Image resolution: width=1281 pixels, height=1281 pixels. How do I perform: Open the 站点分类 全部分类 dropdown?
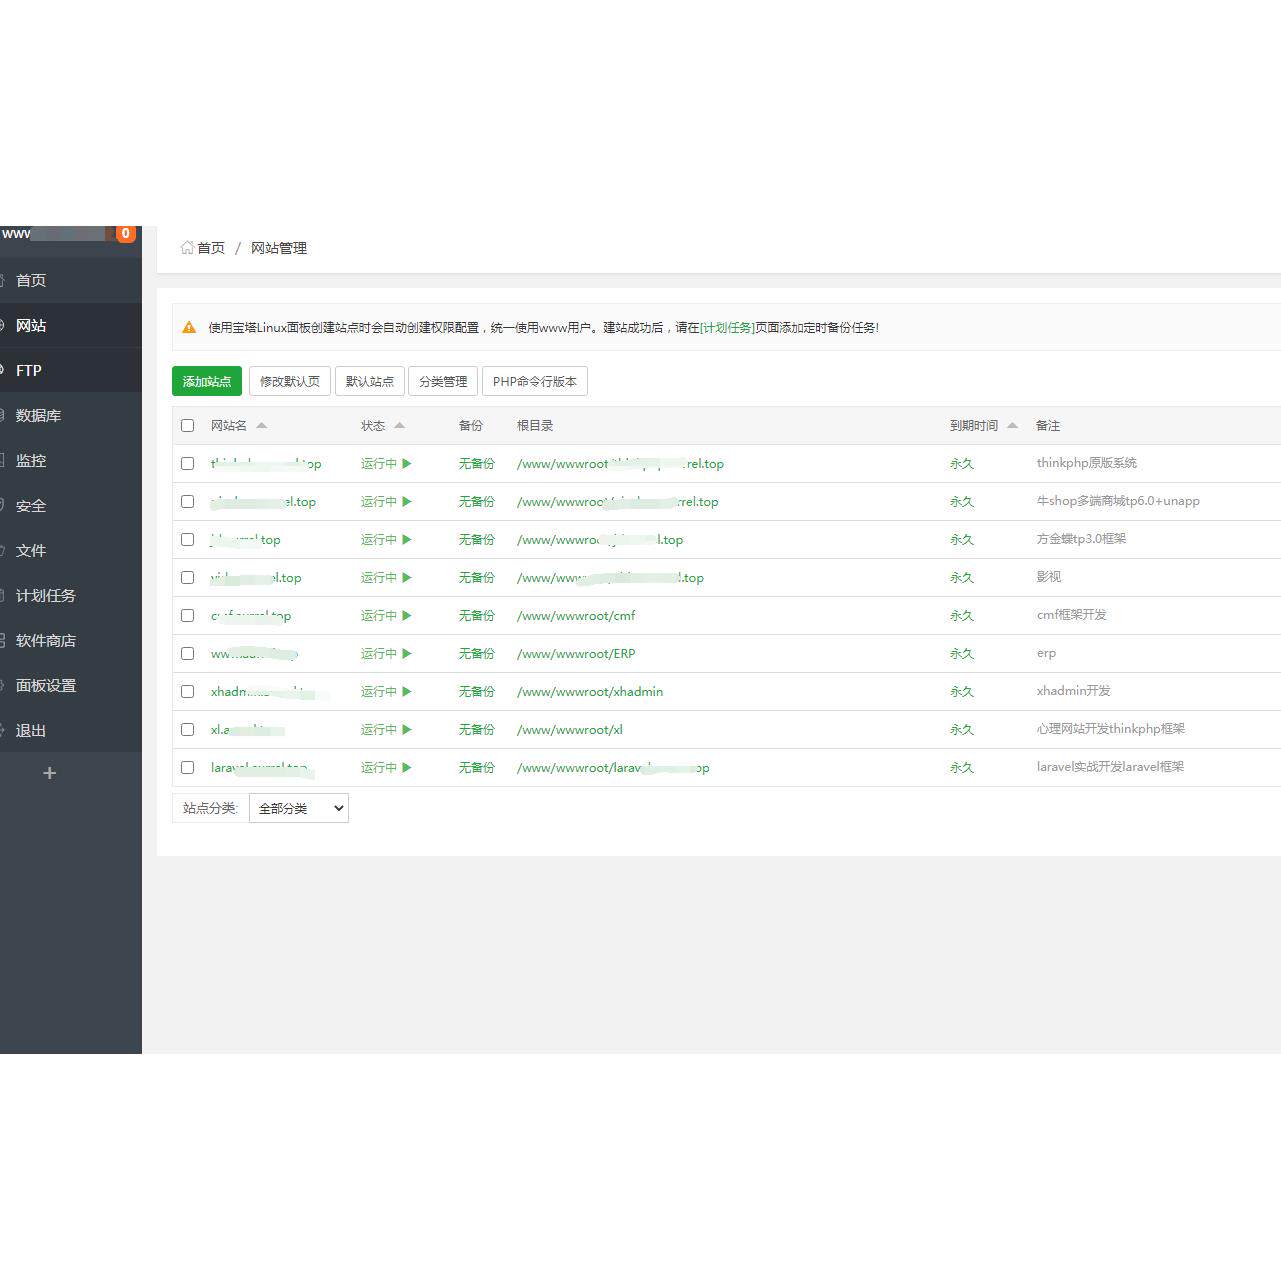coord(298,808)
